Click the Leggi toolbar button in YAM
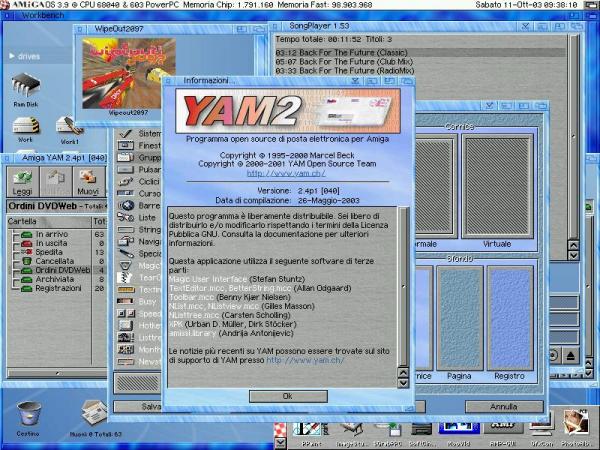The image size is (600, 450). (23, 181)
